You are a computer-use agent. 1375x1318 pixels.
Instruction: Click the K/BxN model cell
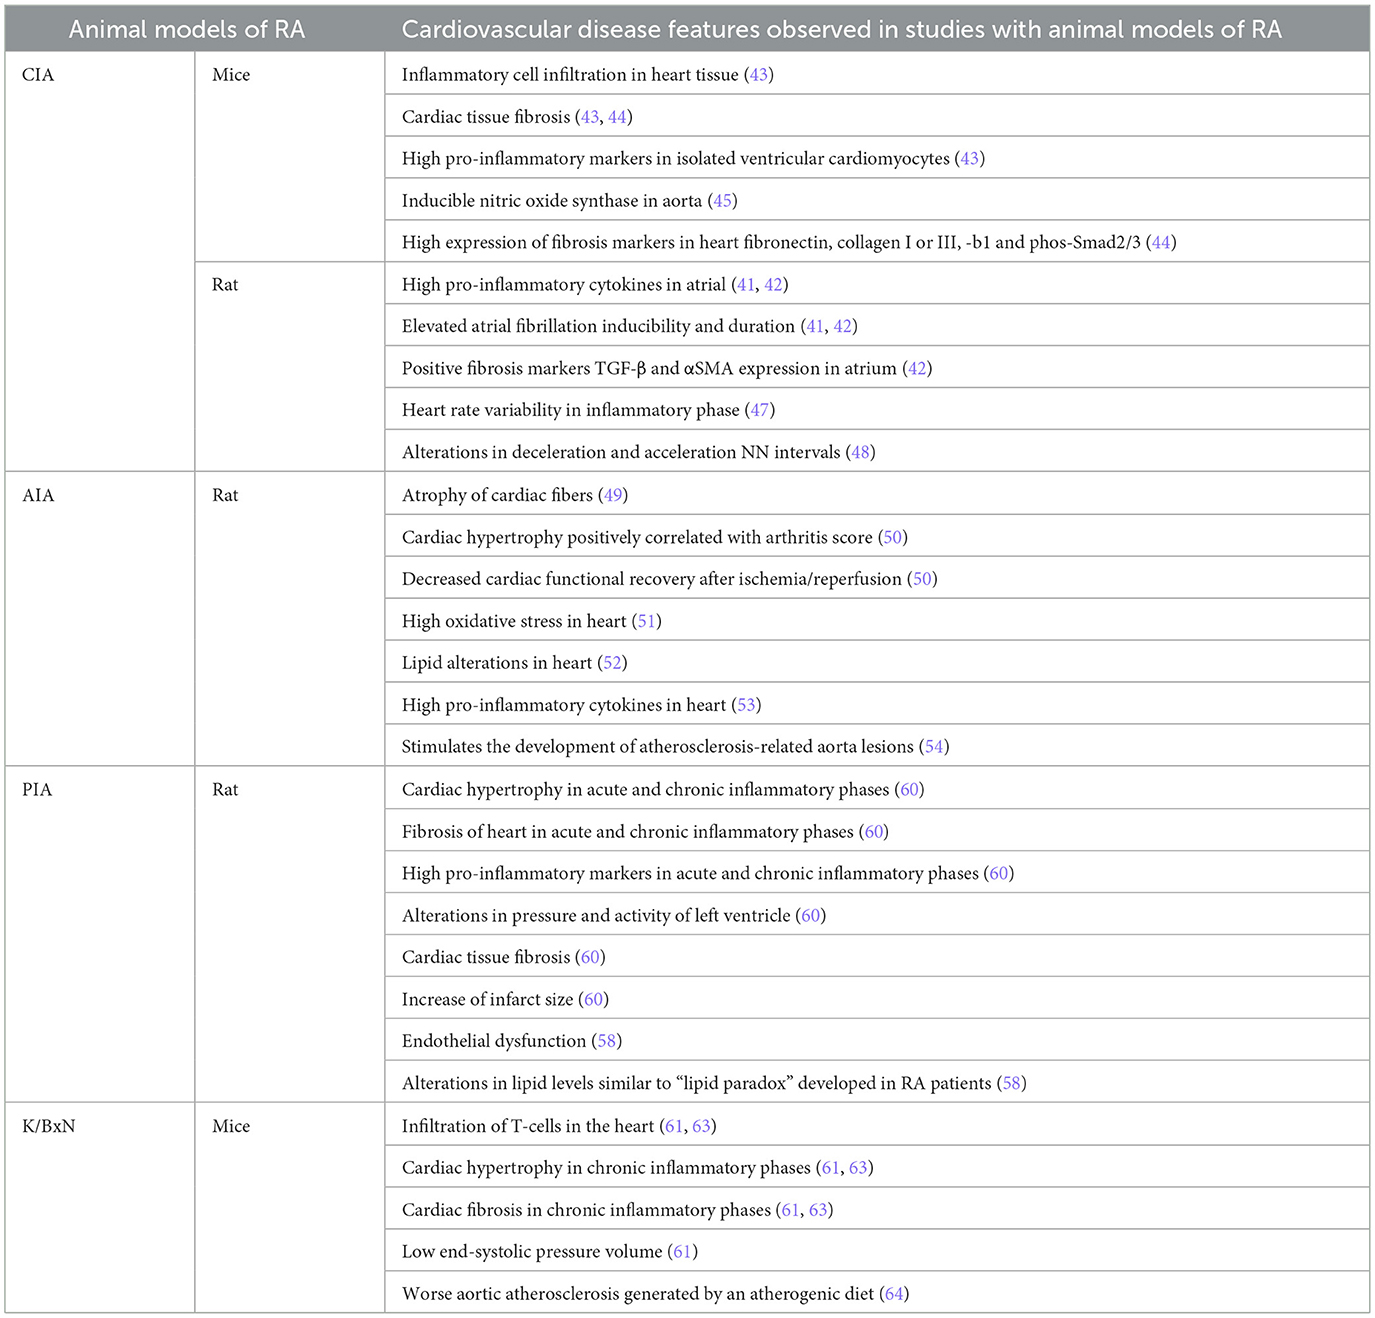(49, 1126)
